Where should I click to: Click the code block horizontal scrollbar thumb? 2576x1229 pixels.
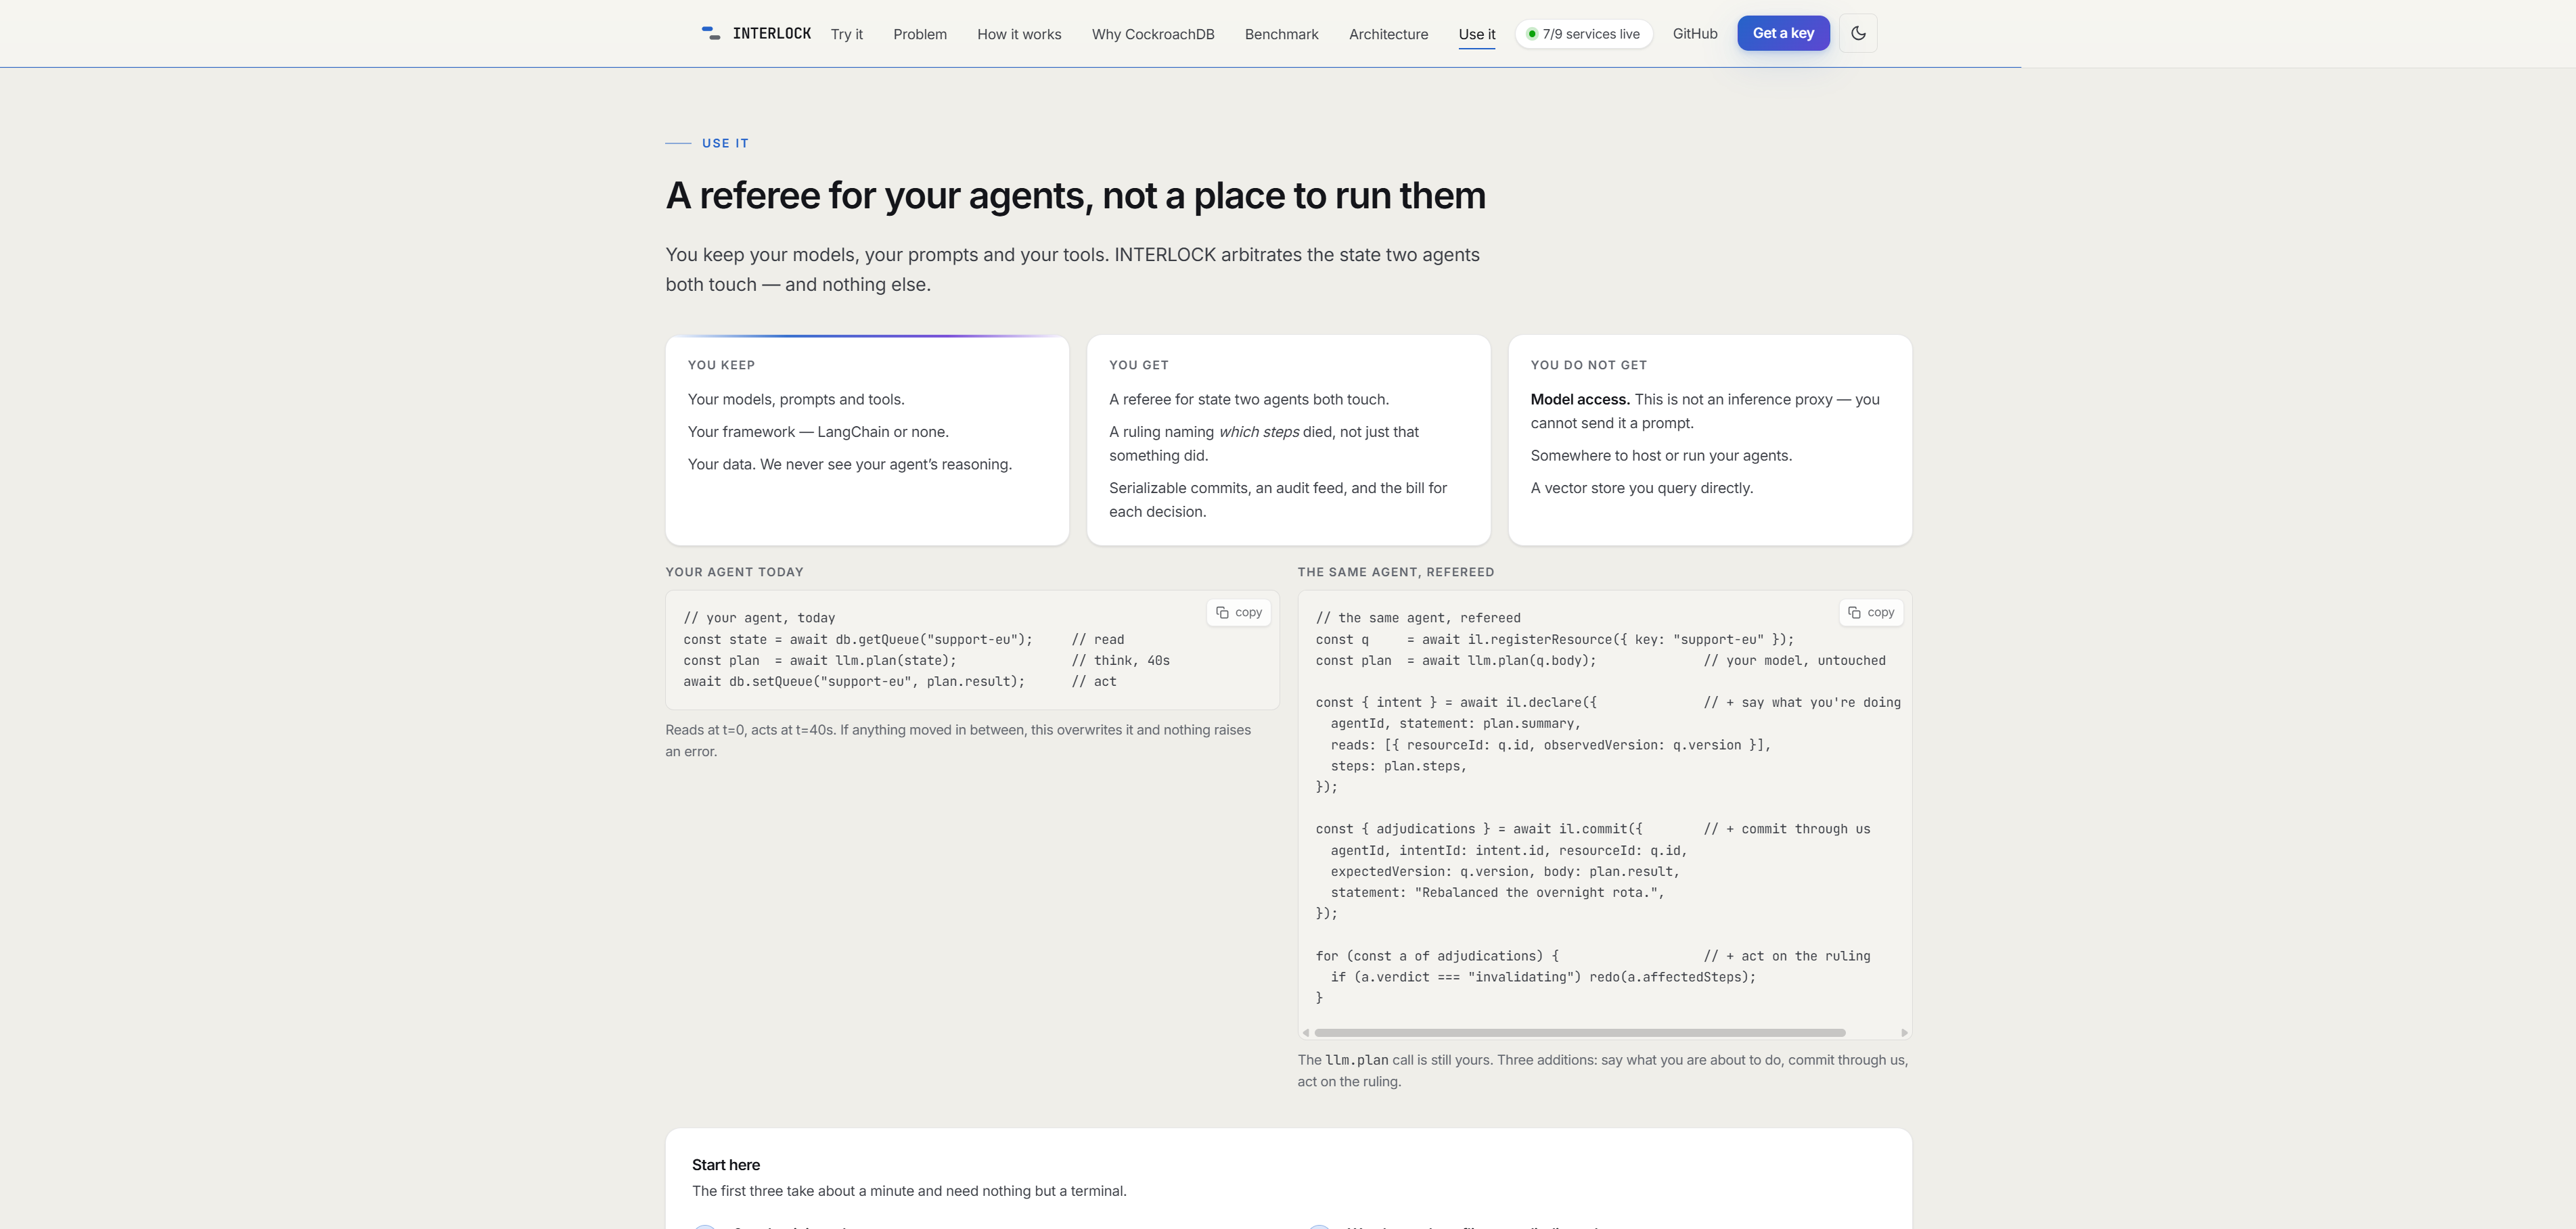pyautogui.click(x=1579, y=1032)
